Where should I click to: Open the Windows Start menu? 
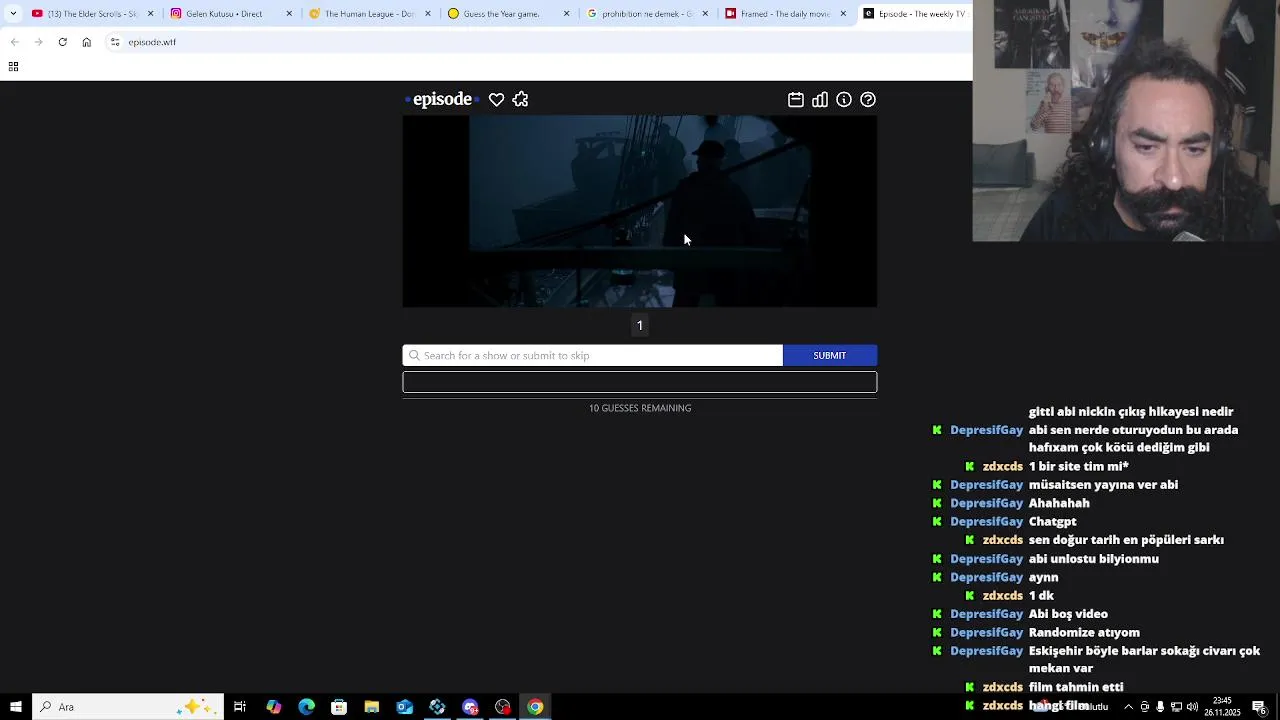click(x=15, y=707)
